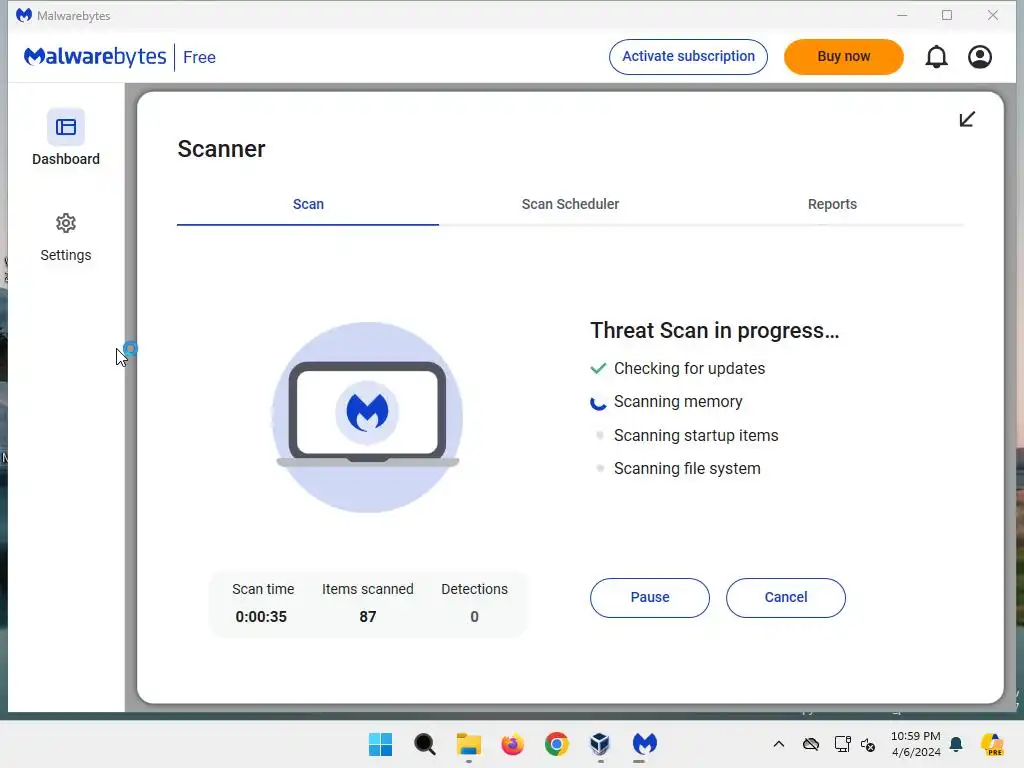Open Google Chrome from taskbar
The height and width of the screenshot is (768, 1024).
click(x=556, y=744)
